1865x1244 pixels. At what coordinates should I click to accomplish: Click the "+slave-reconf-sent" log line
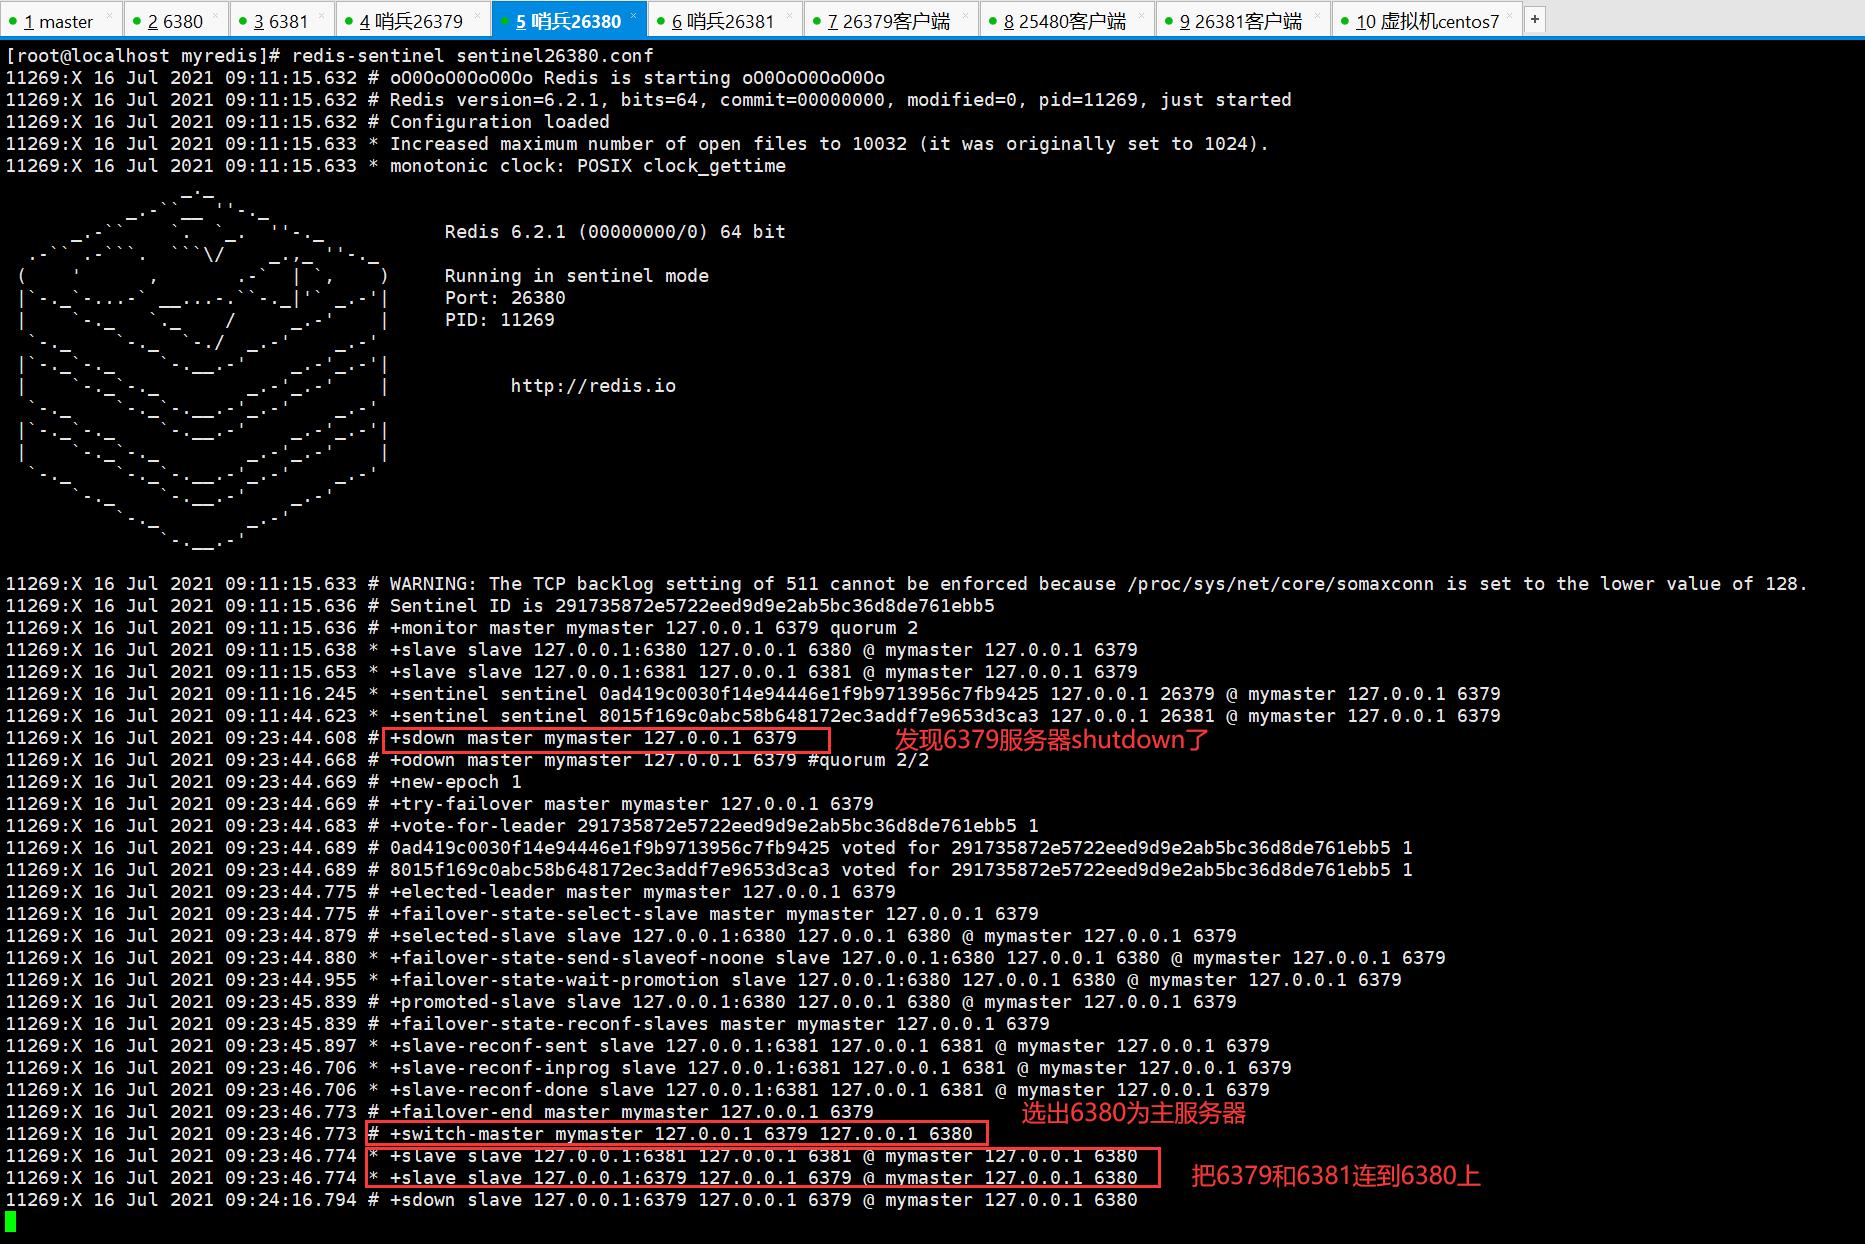pyautogui.click(x=637, y=1046)
